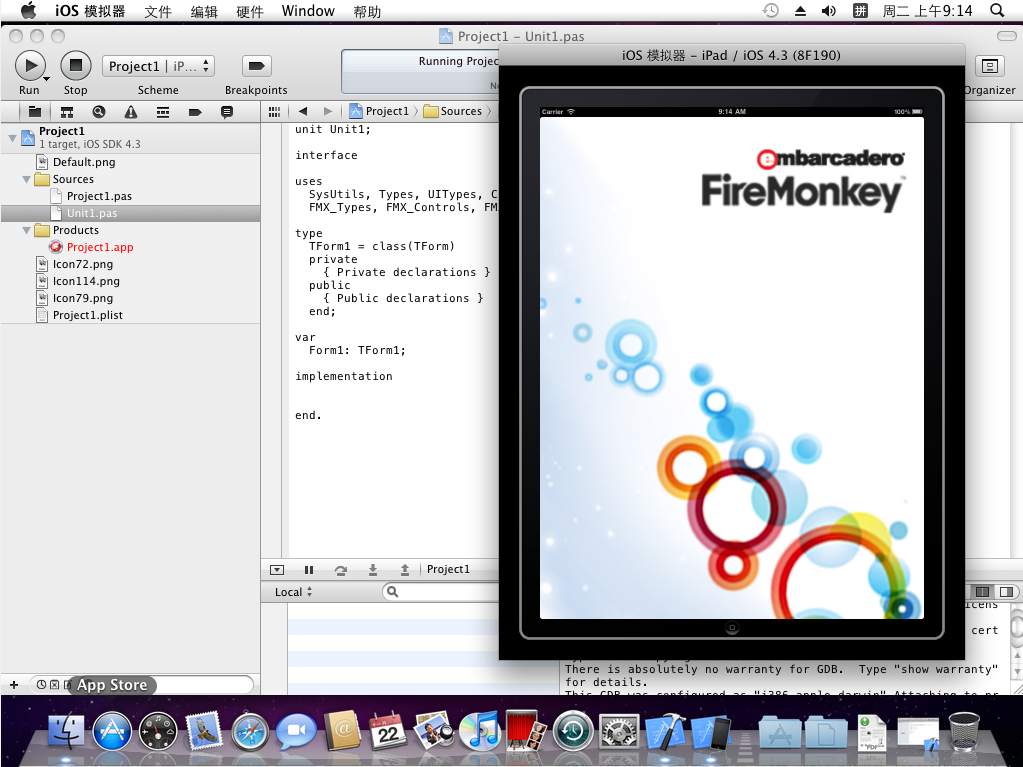The width and height of the screenshot is (1023, 767).
Task: Collapse the Project1 root disclosure triangle
Action: (x=12, y=138)
